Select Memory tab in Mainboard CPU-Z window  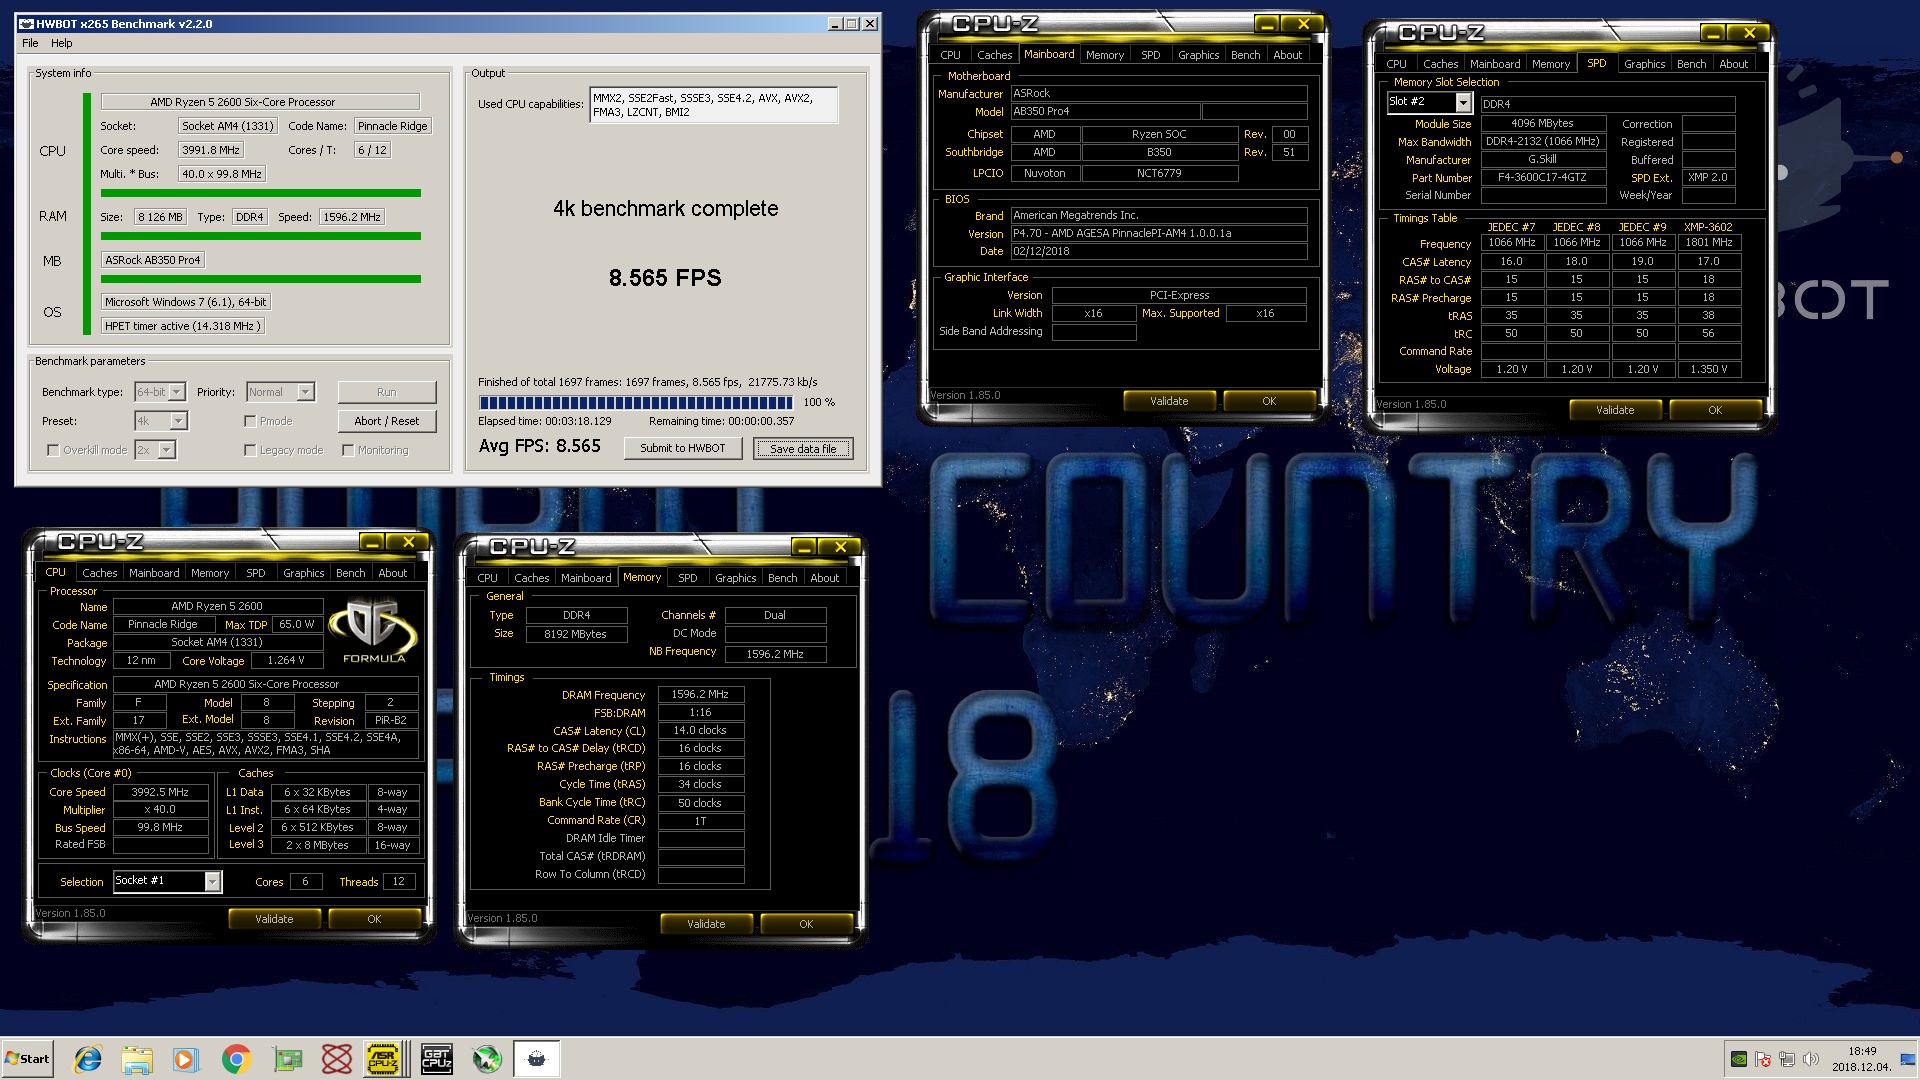(x=1105, y=55)
